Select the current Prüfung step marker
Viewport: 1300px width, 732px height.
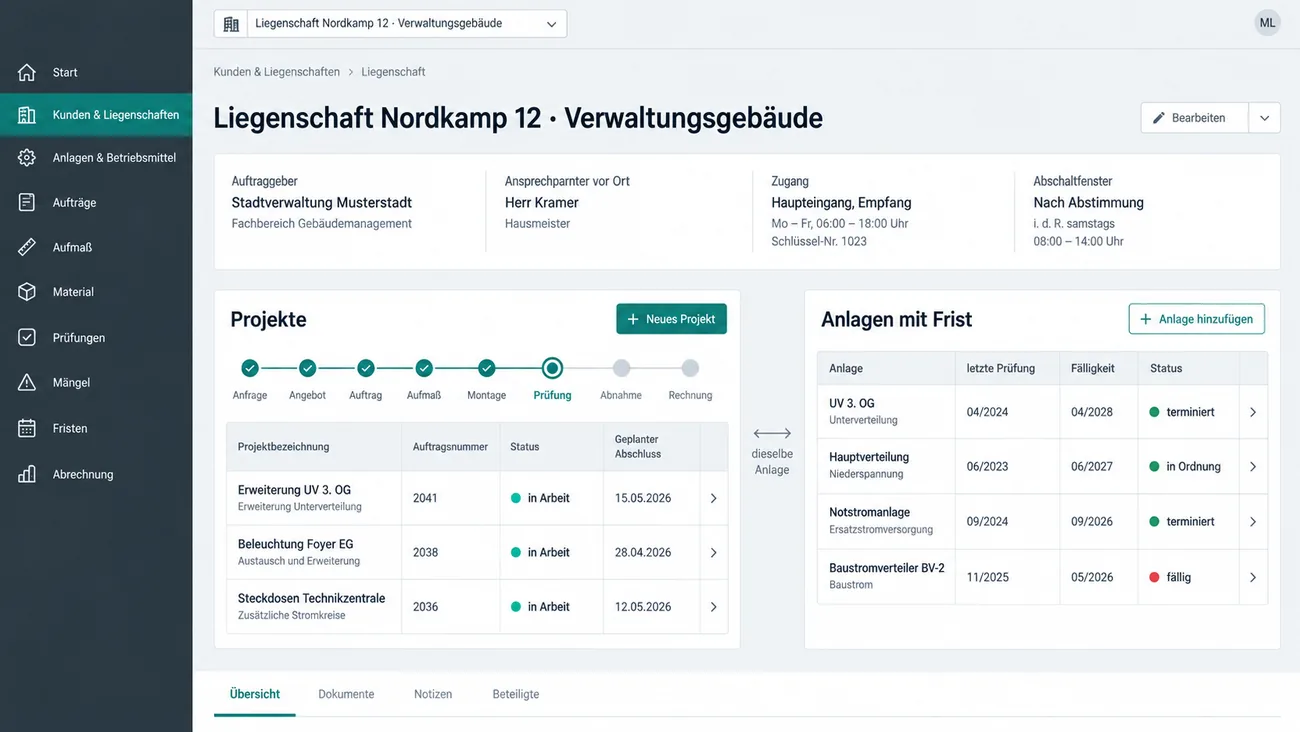coord(553,368)
